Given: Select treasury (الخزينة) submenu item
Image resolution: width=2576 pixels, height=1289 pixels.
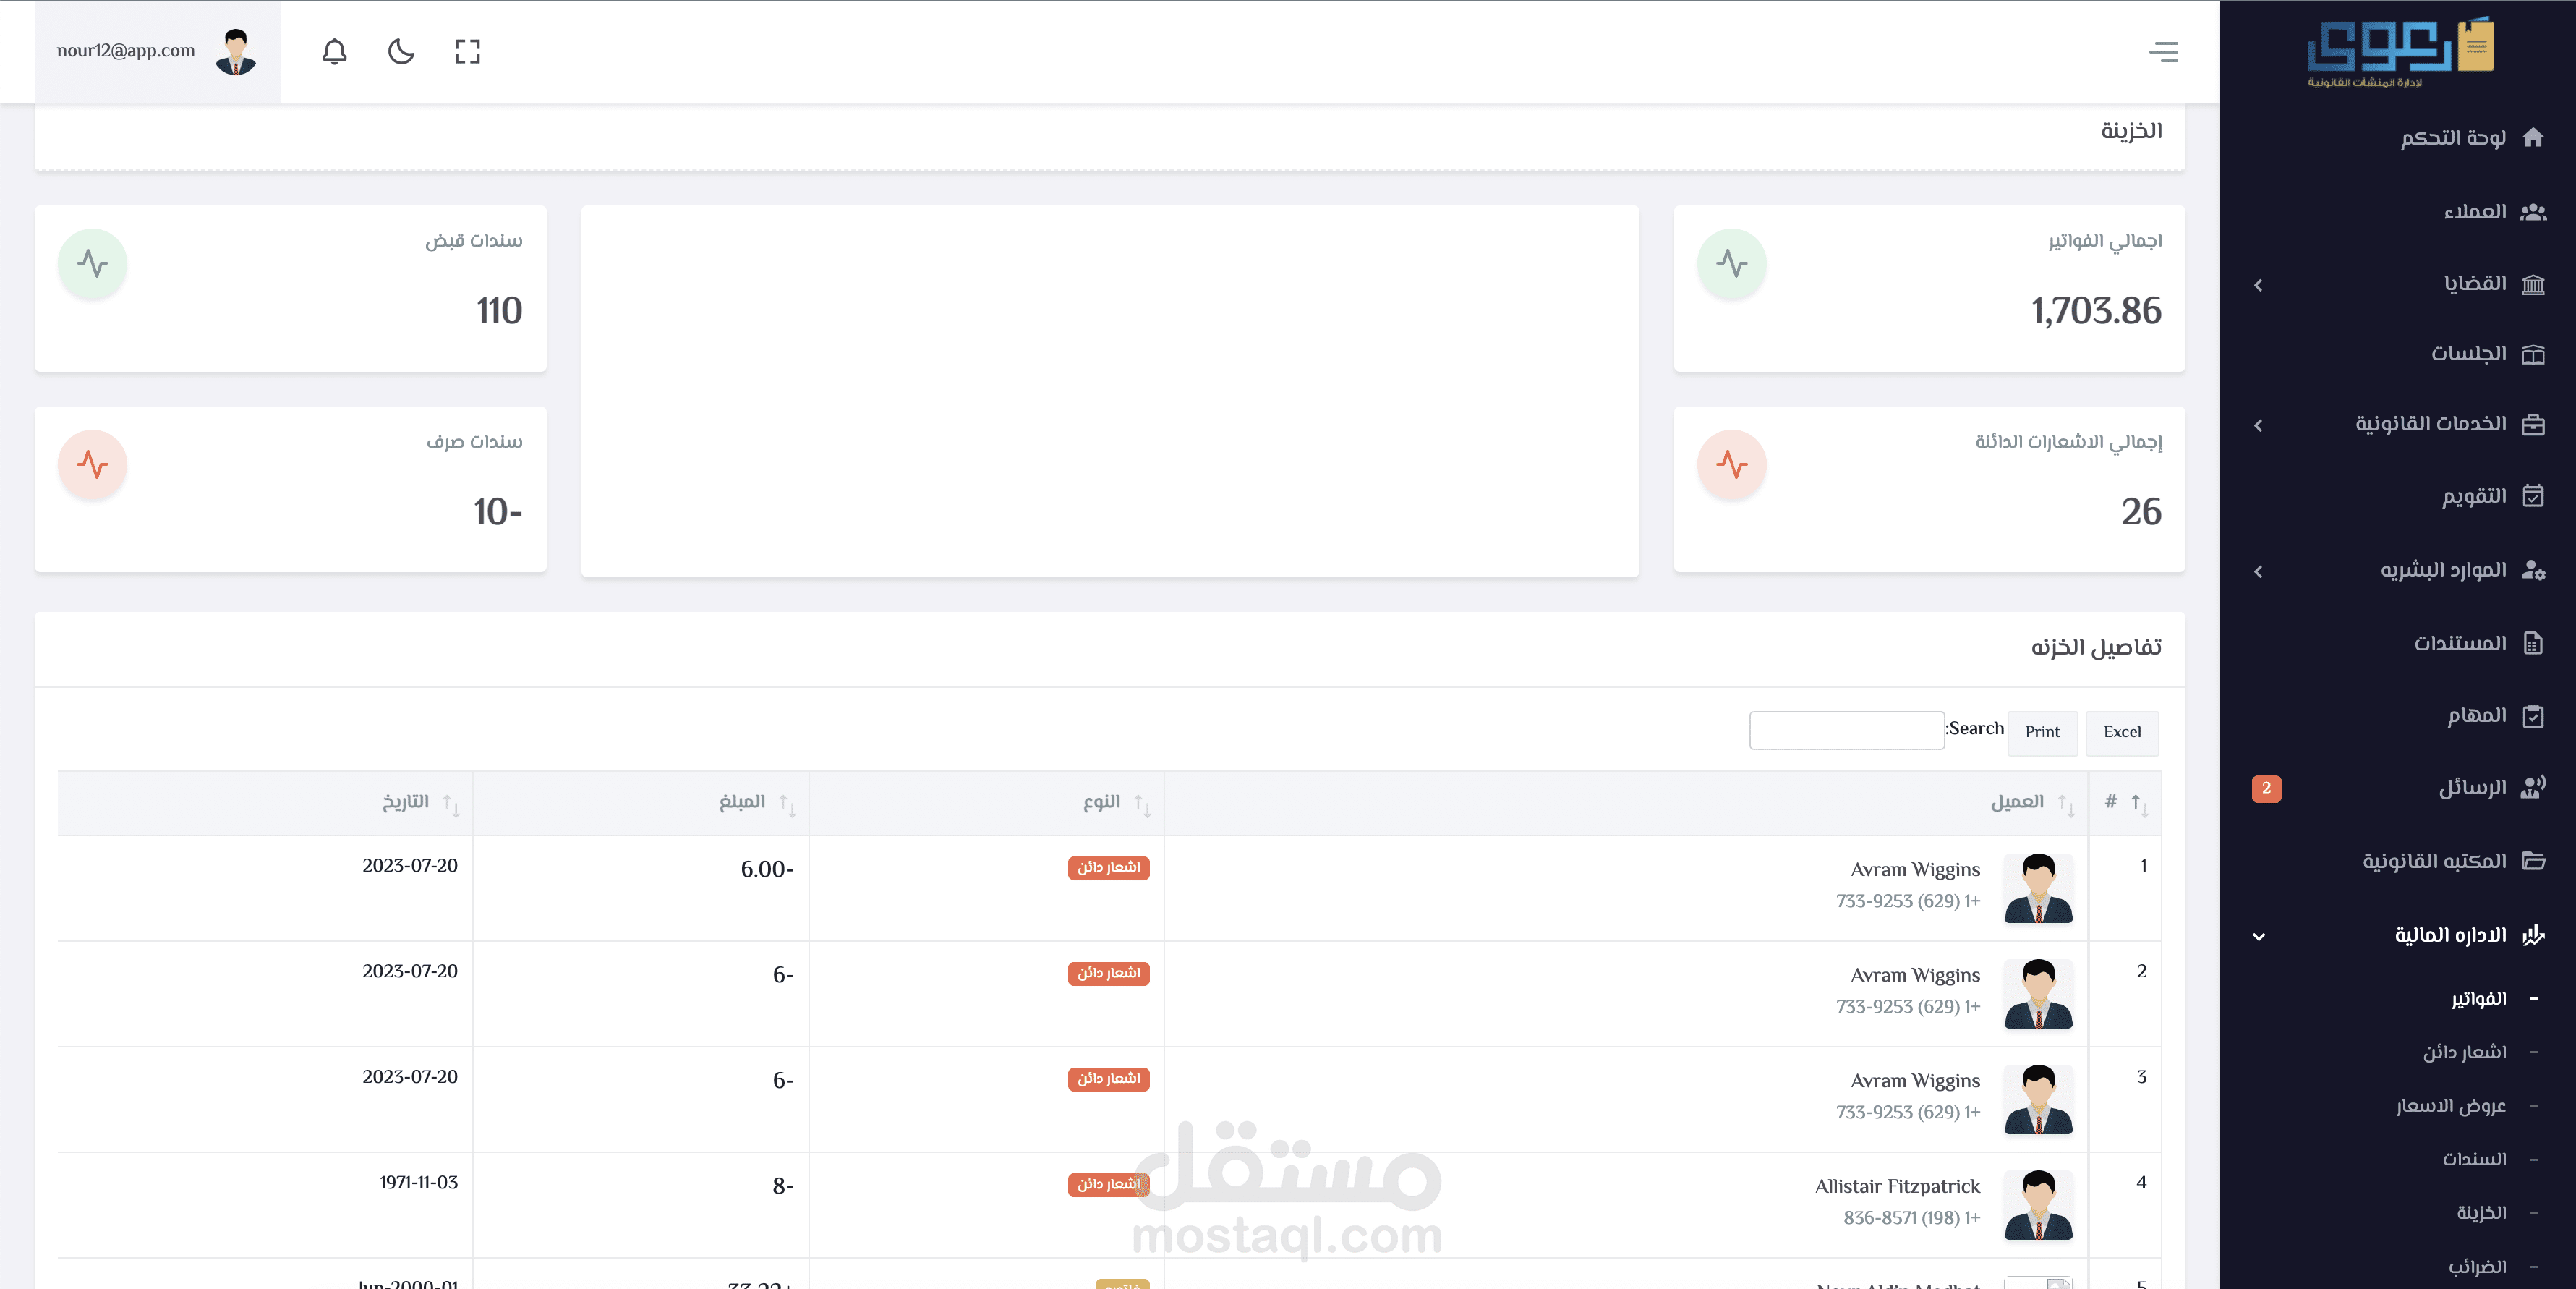Looking at the screenshot, I should click(2481, 1213).
